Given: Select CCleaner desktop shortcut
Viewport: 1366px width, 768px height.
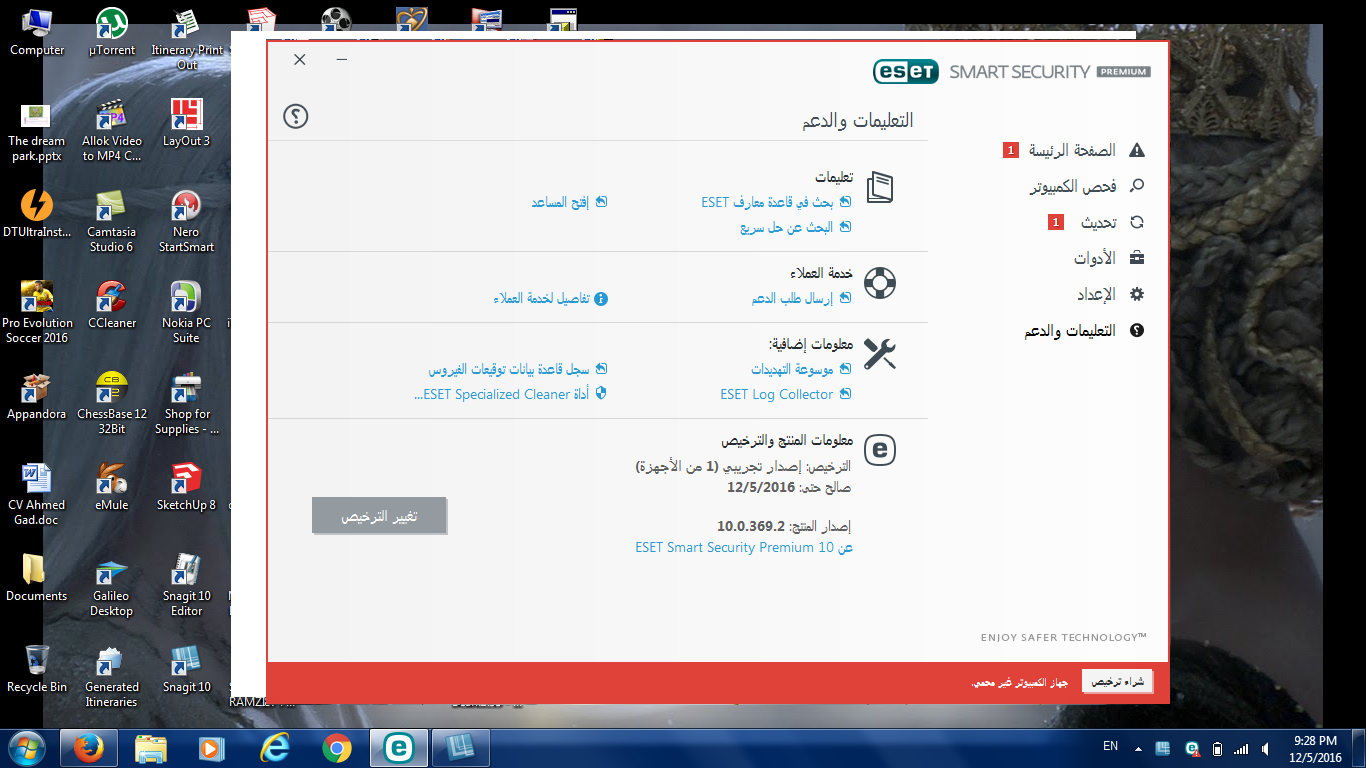Looking at the screenshot, I should pyautogui.click(x=112, y=305).
